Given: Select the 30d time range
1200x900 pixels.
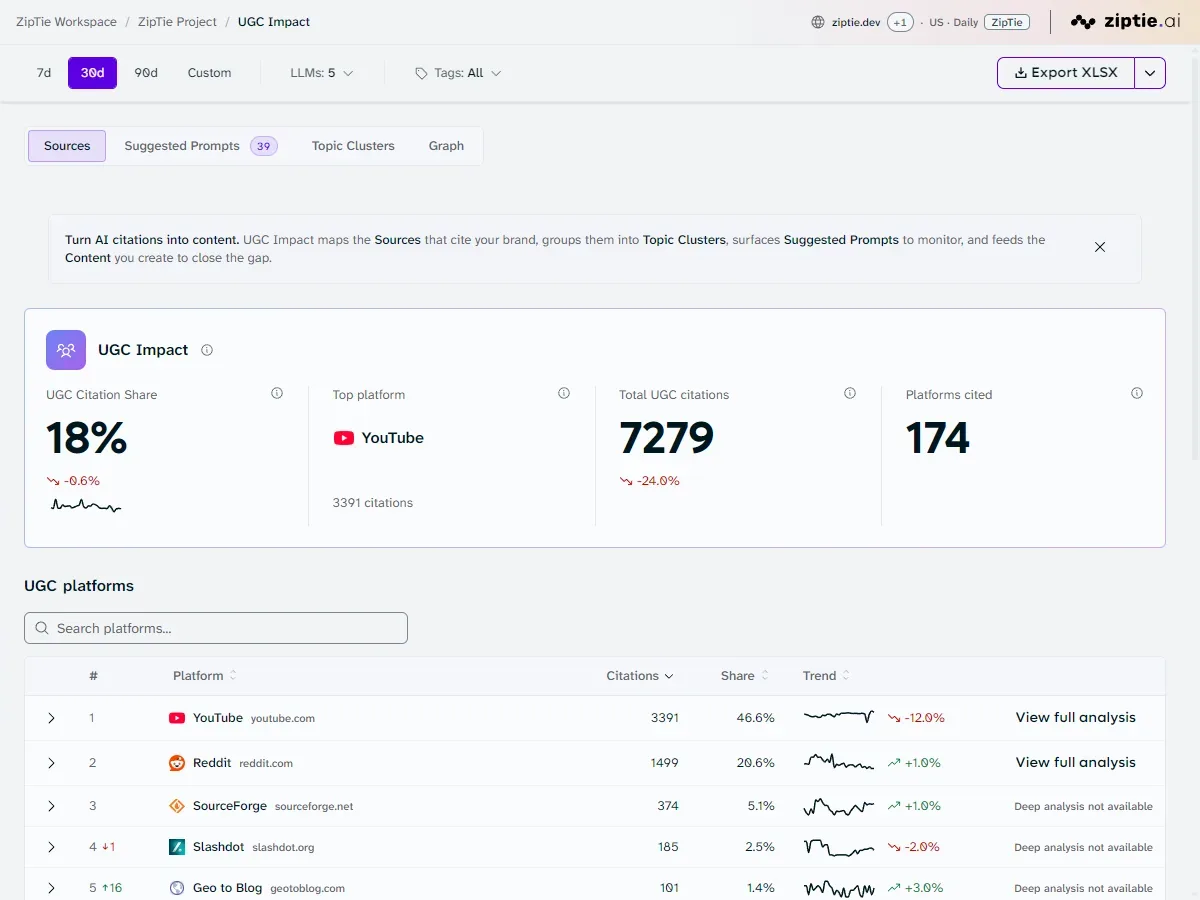Looking at the screenshot, I should point(92,73).
